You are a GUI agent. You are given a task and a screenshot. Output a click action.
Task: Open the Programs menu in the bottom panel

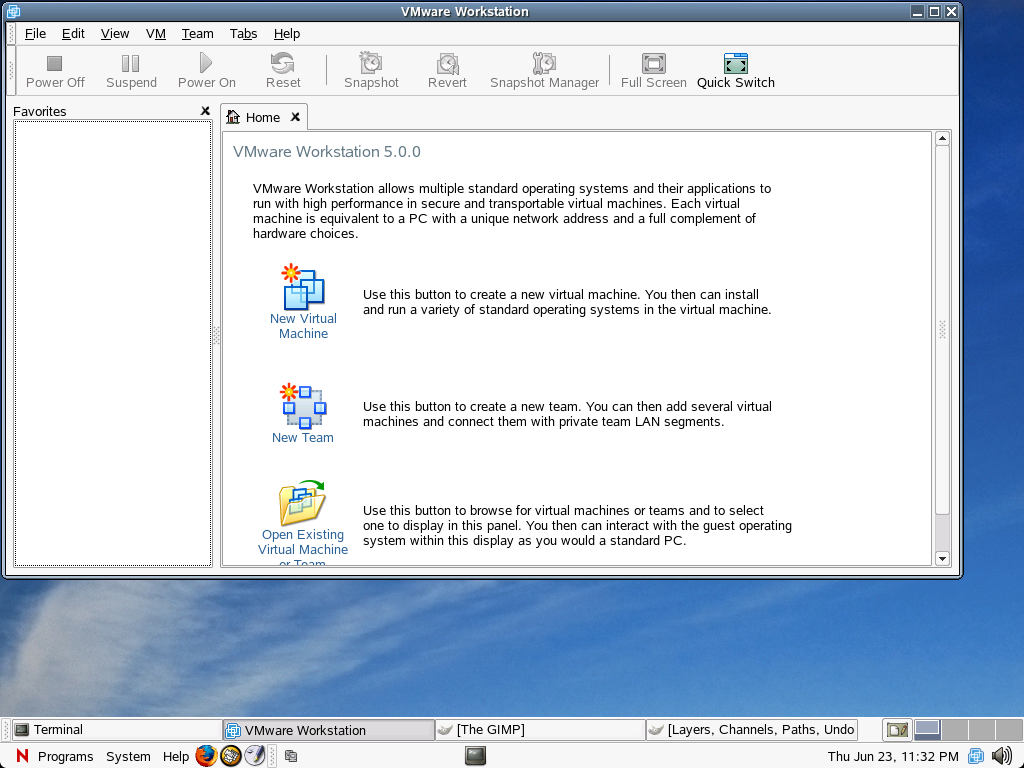[x=65, y=757]
